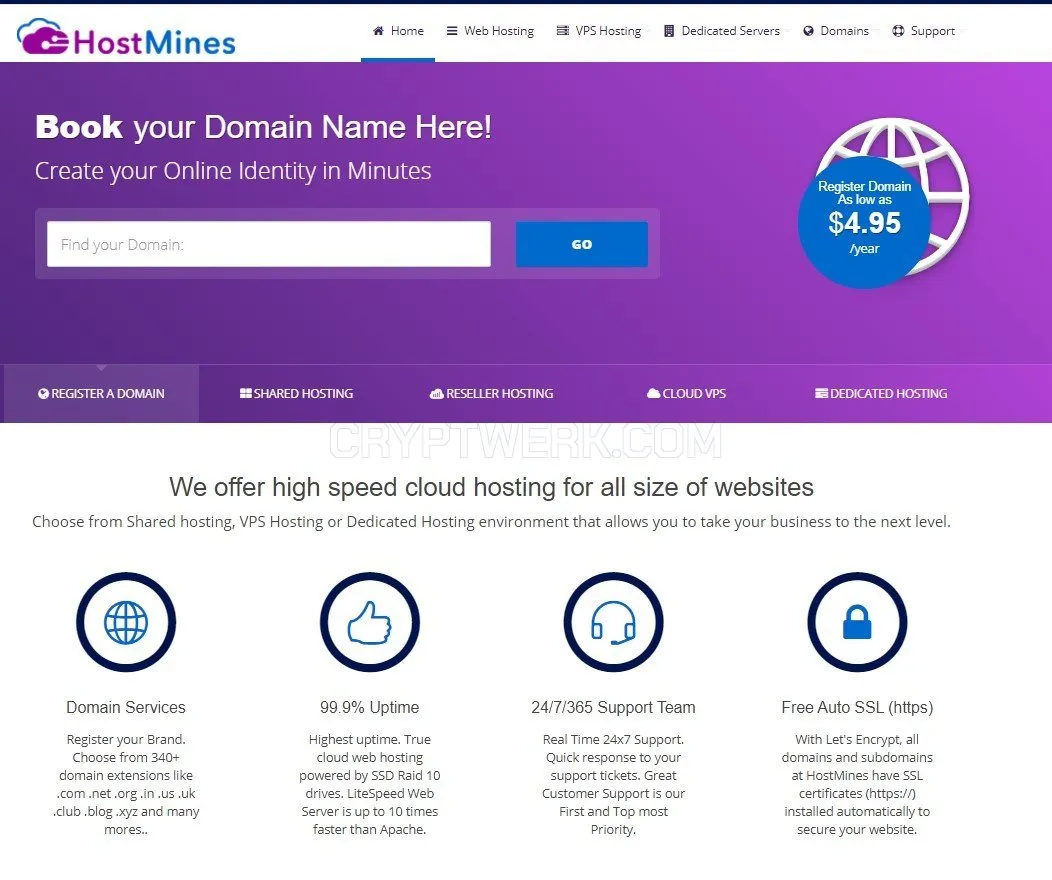Click the thumbs-up icon above 99.9% Uptime
Viewport: 1052px width, 880px height.
(370, 622)
